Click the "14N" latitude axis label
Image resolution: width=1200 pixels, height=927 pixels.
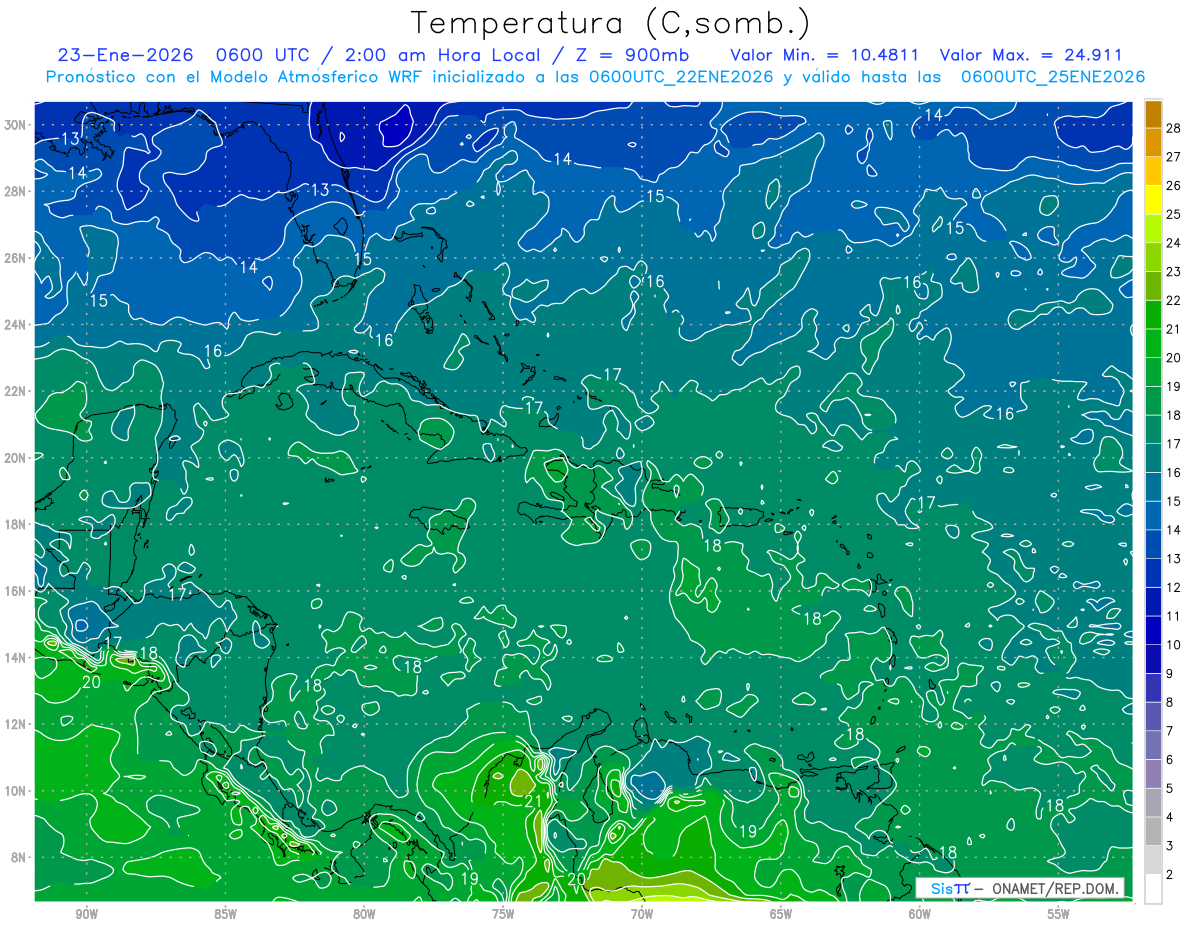click(x=15, y=658)
